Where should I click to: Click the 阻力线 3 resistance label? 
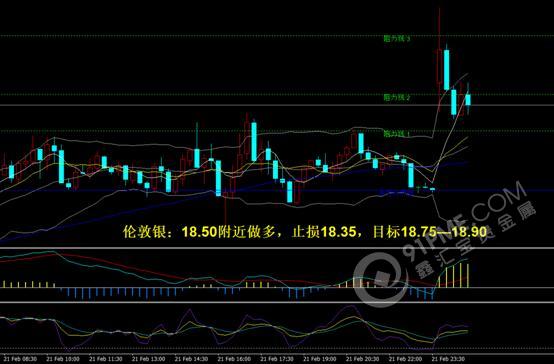click(397, 39)
